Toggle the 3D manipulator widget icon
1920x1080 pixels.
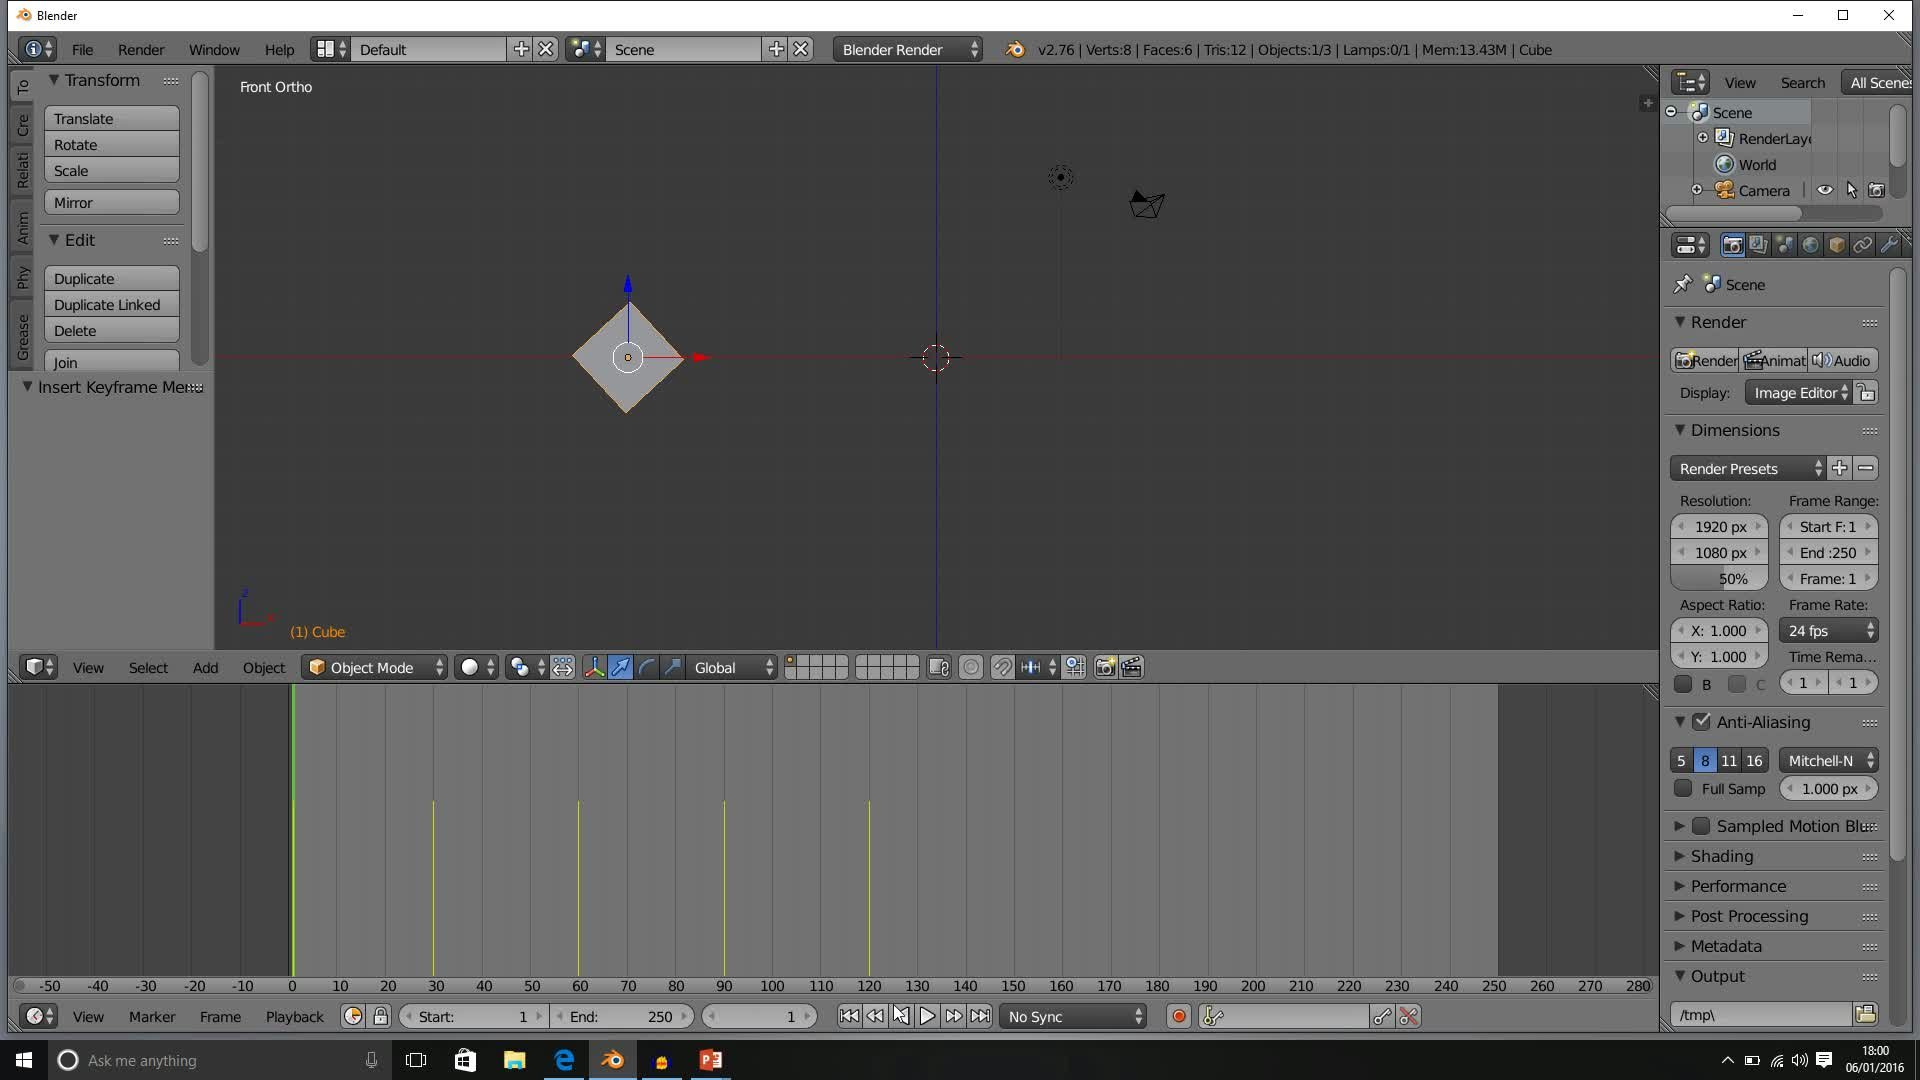coord(594,668)
